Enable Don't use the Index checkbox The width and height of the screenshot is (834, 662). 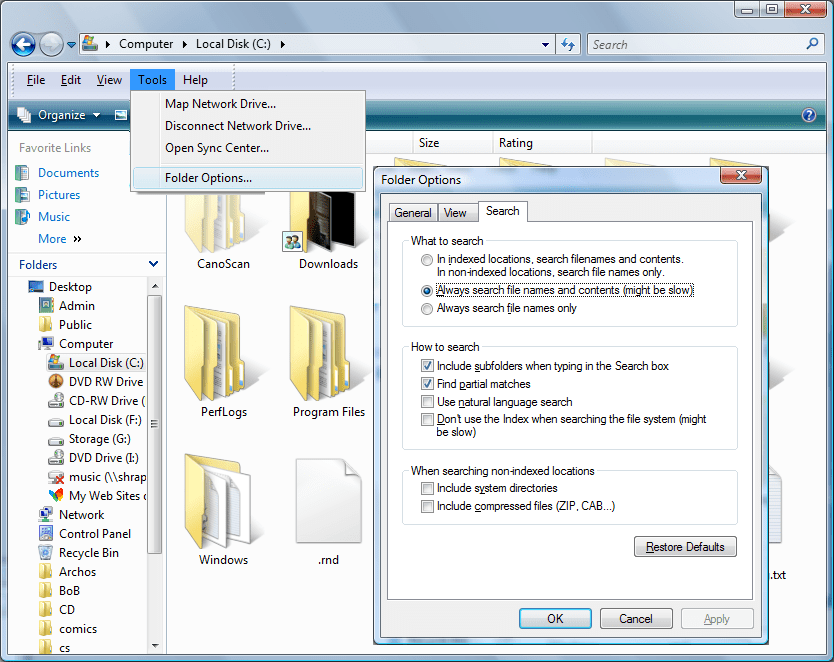(427, 419)
